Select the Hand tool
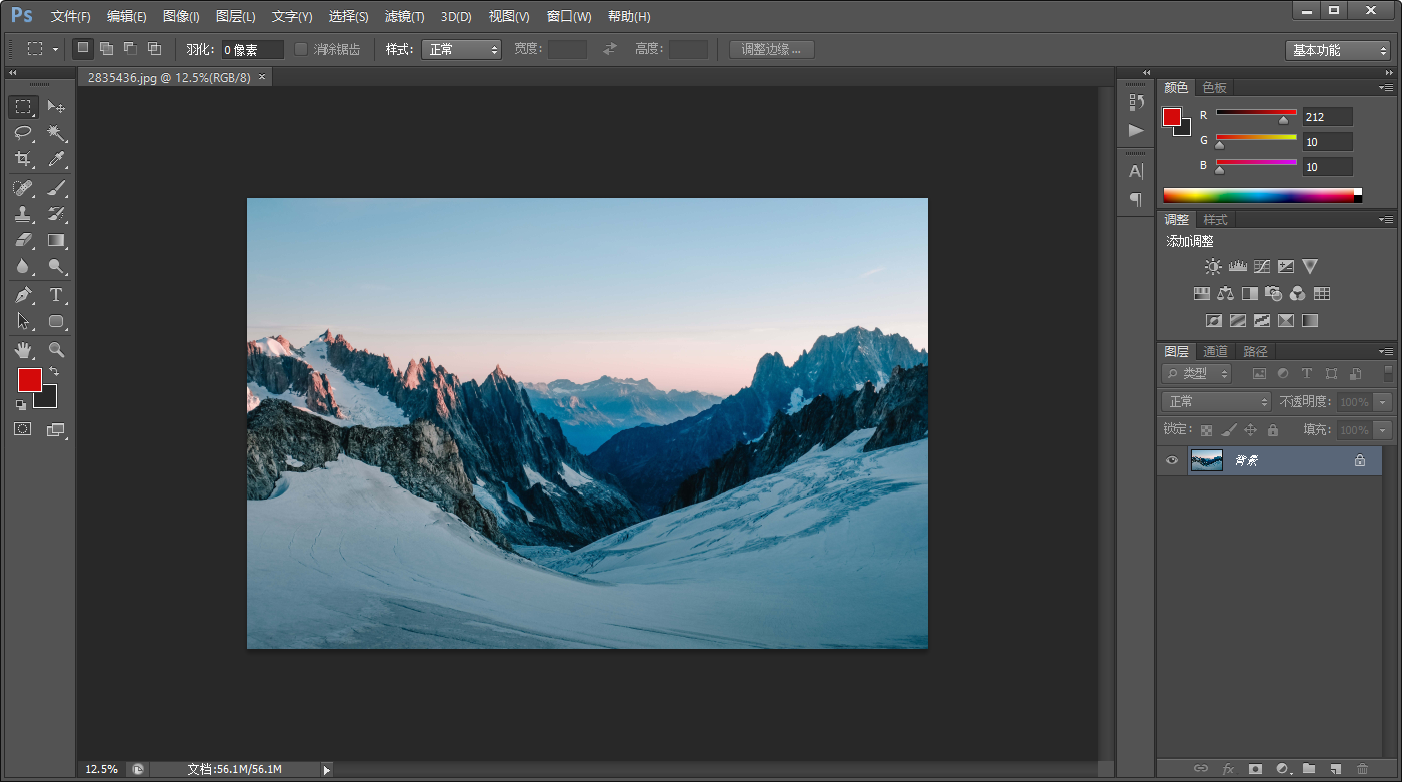 tap(23, 350)
